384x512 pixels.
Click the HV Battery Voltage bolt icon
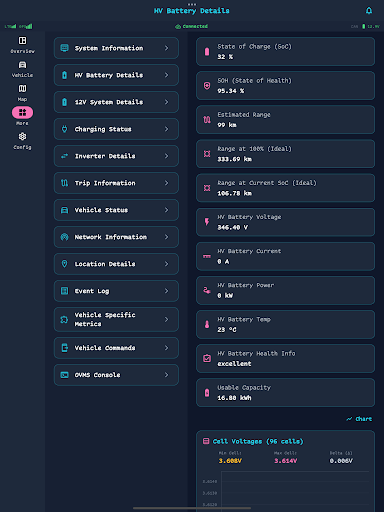coord(207,222)
